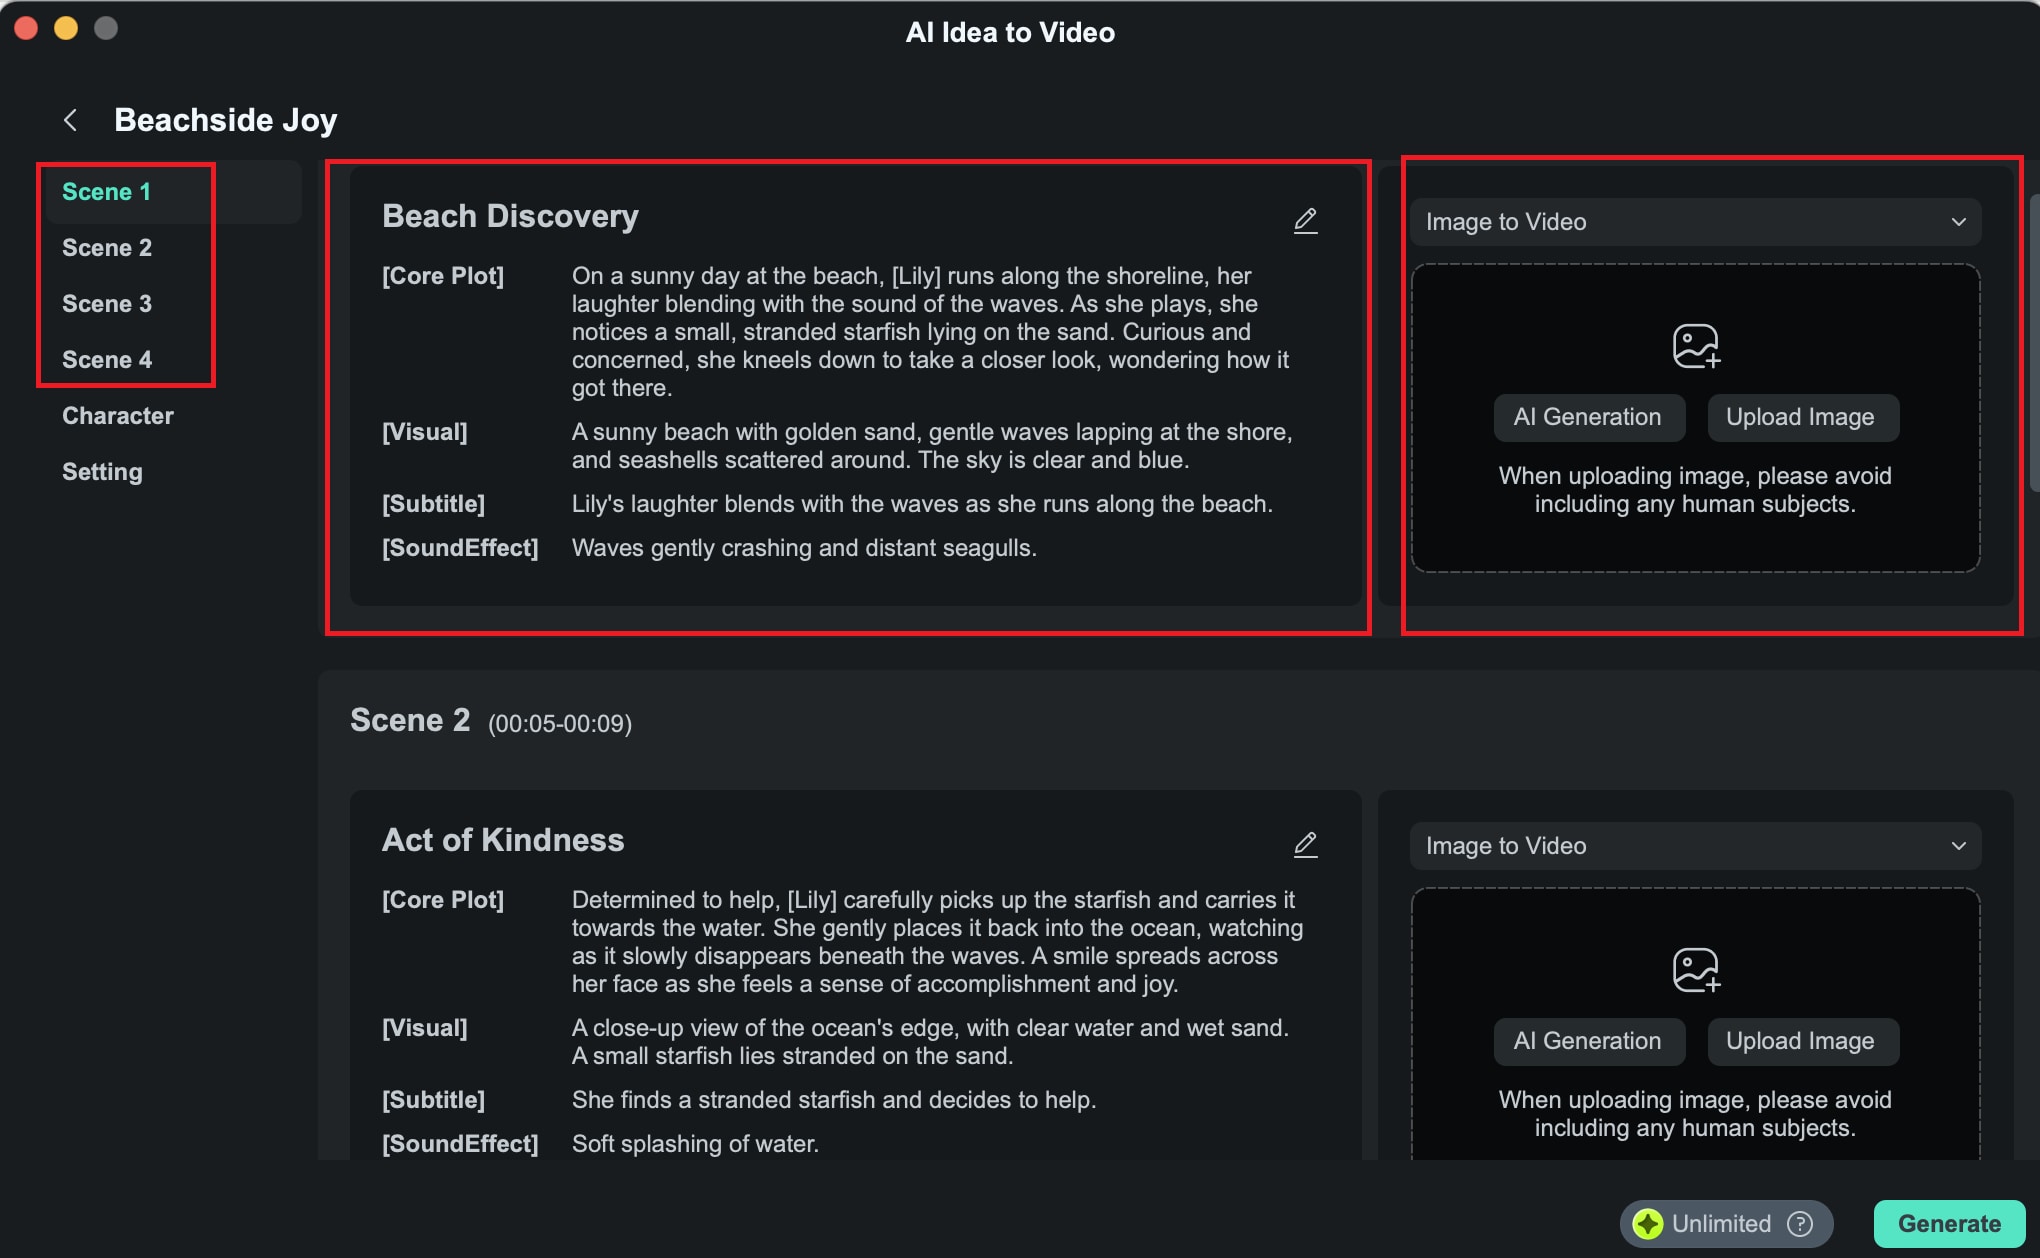This screenshot has height=1258, width=2040.
Task: Select Scene 1 in the sidebar
Action: [106, 192]
